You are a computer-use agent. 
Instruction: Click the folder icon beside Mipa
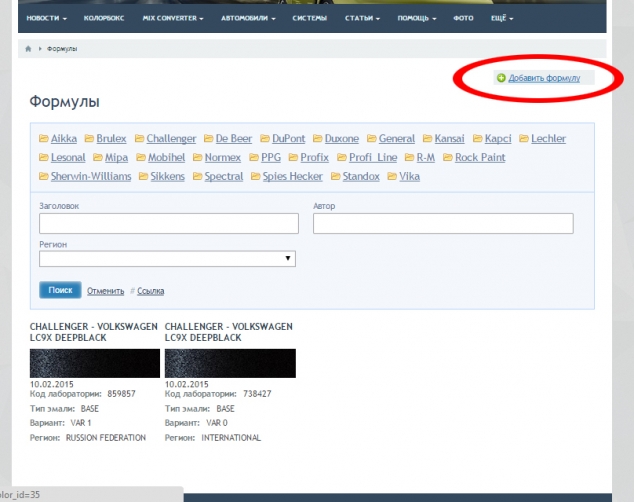click(97, 157)
